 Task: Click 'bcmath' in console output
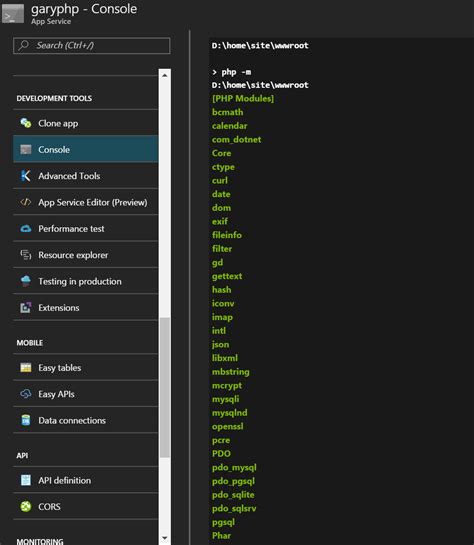point(228,112)
